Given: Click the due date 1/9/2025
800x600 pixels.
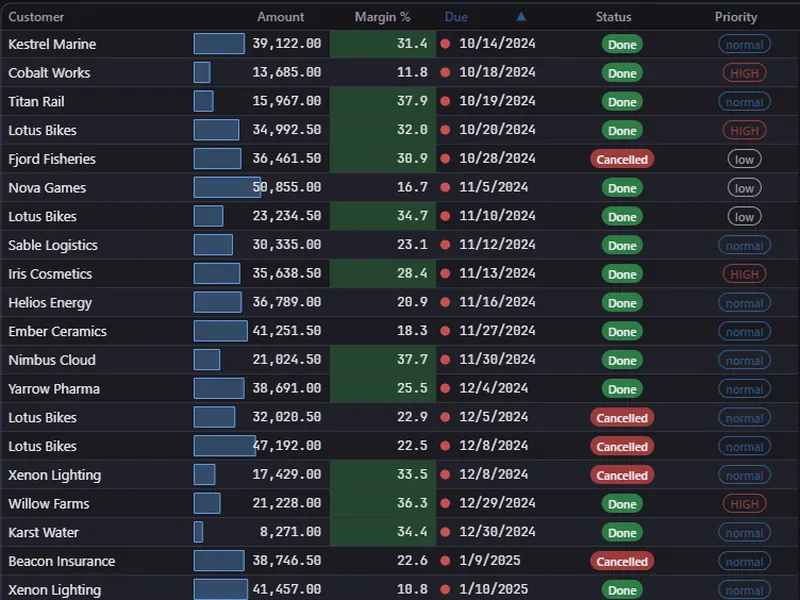Looking at the screenshot, I should pyautogui.click(x=490, y=561).
